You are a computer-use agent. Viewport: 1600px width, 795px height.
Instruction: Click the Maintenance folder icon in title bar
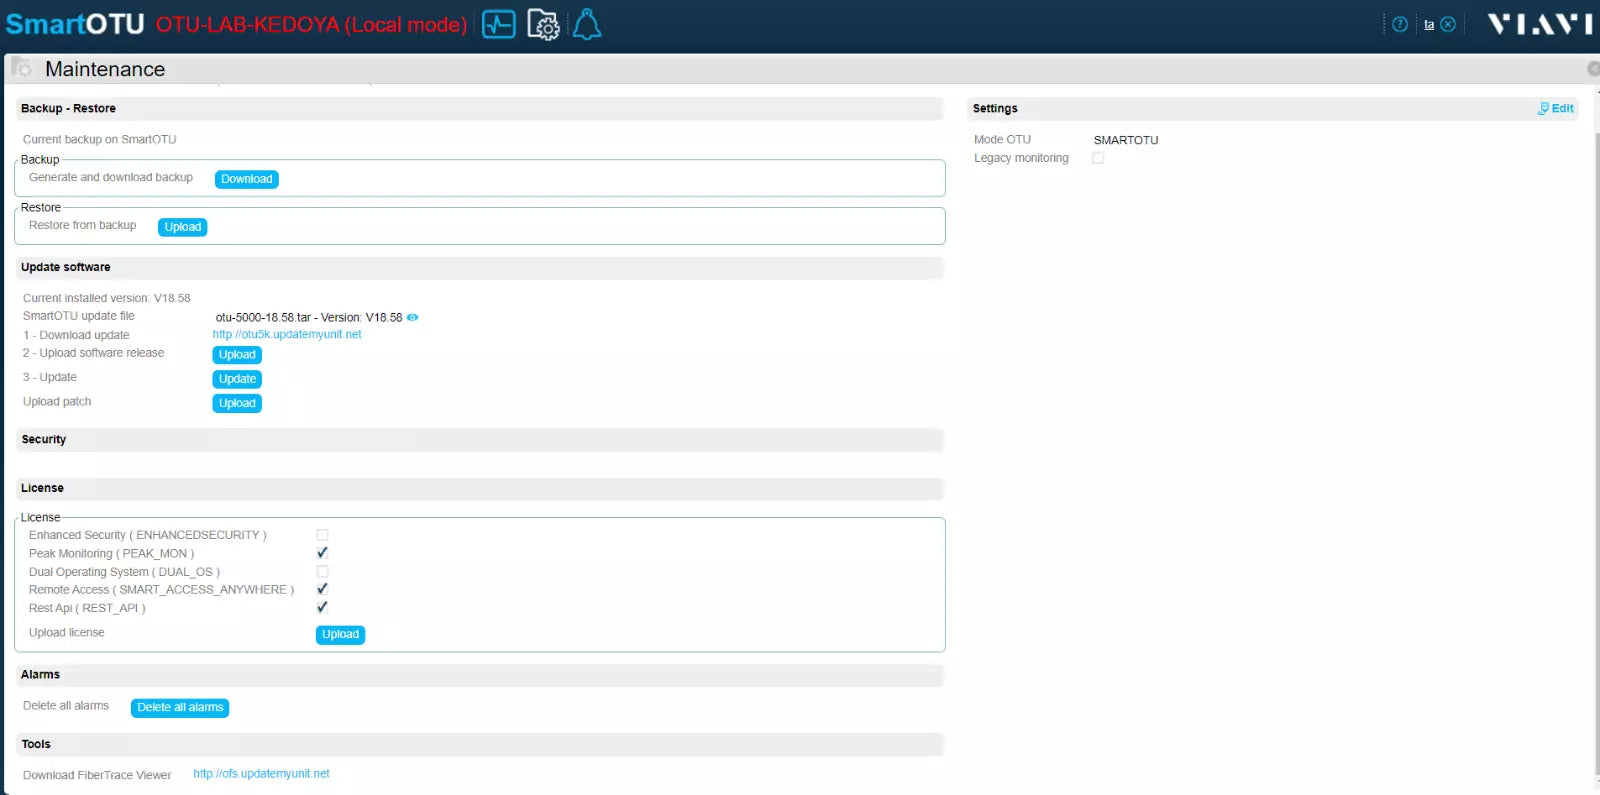click(21, 68)
